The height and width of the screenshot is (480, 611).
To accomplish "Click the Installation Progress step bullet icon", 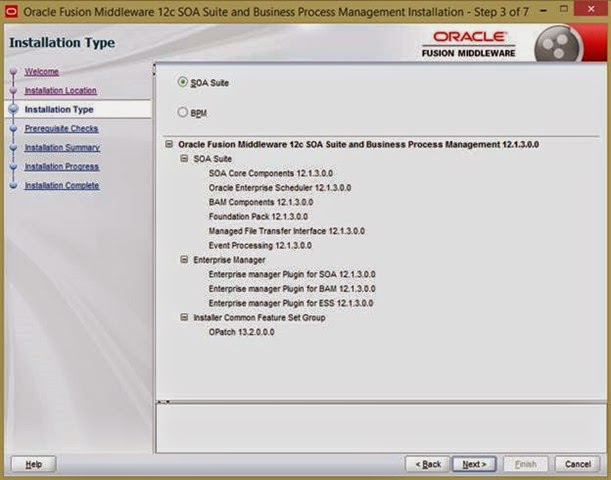I will [13, 167].
